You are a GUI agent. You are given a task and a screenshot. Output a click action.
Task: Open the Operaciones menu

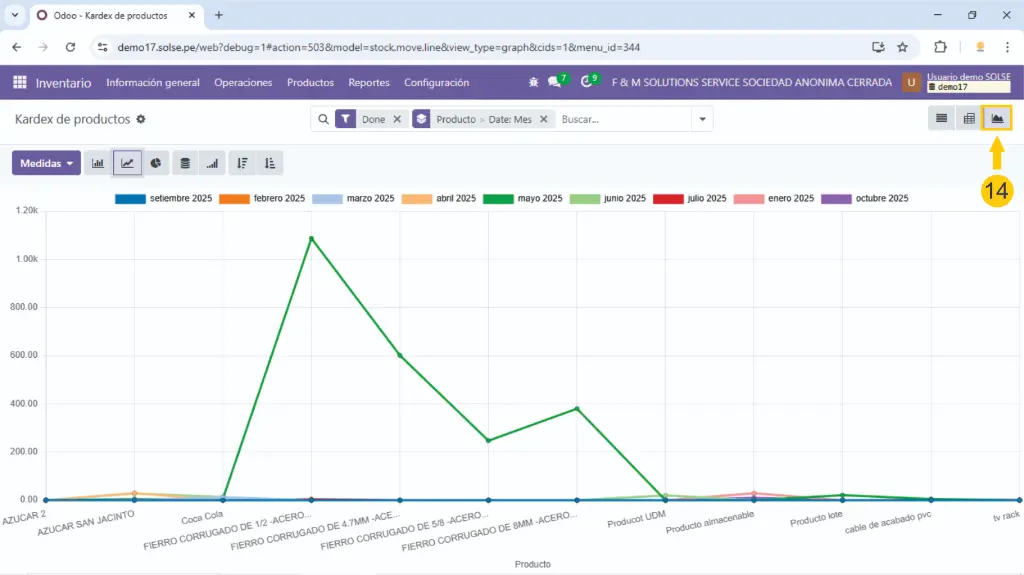pyautogui.click(x=243, y=83)
